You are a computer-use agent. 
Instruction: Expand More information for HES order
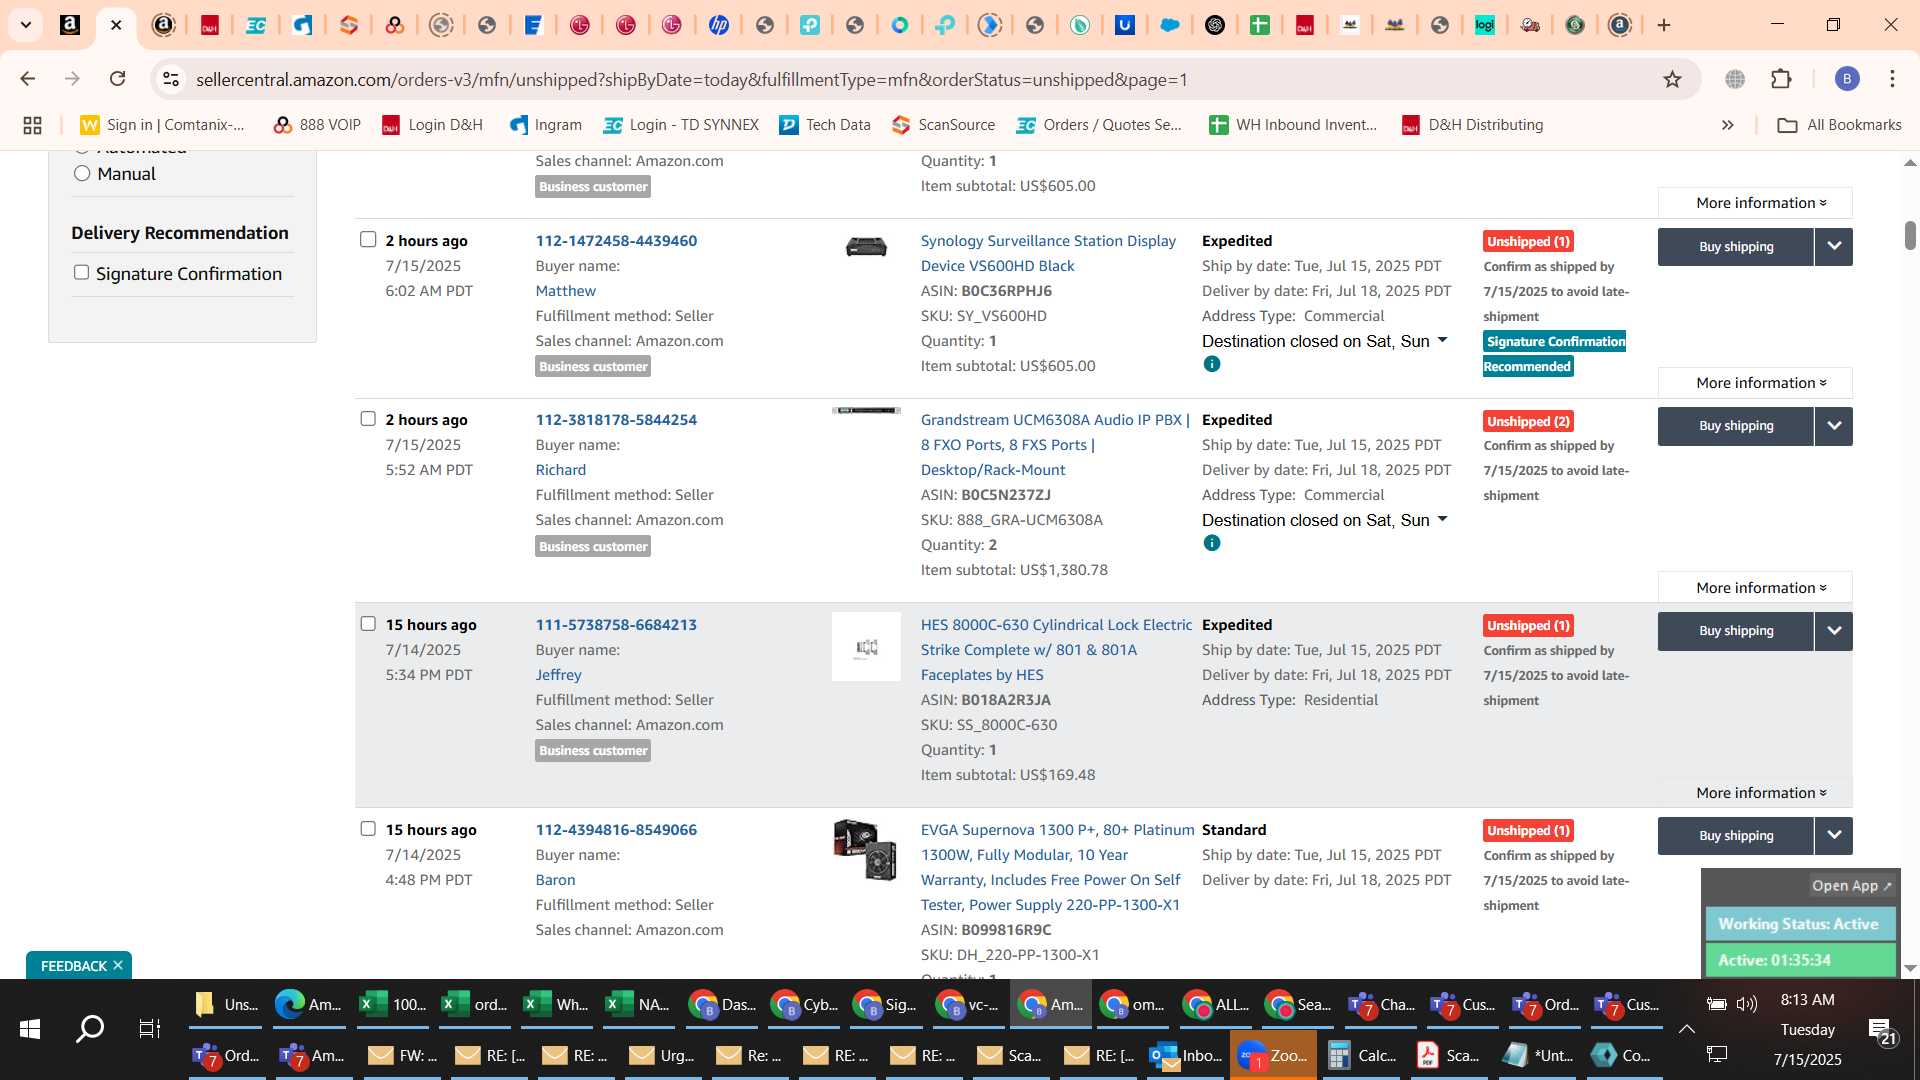point(1755,793)
